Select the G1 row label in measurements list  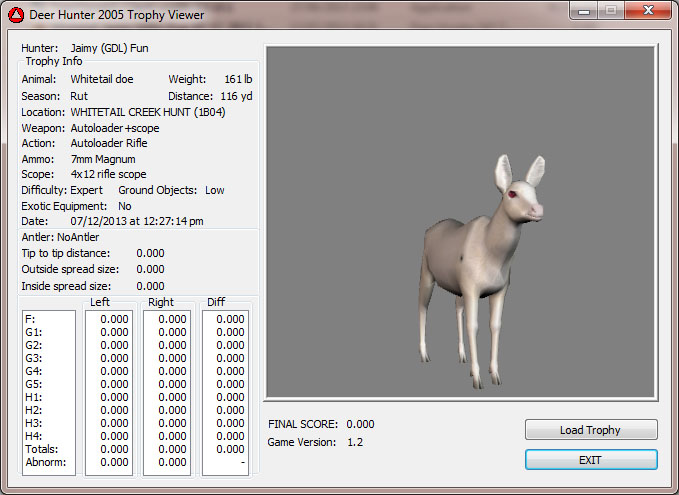click(x=33, y=332)
